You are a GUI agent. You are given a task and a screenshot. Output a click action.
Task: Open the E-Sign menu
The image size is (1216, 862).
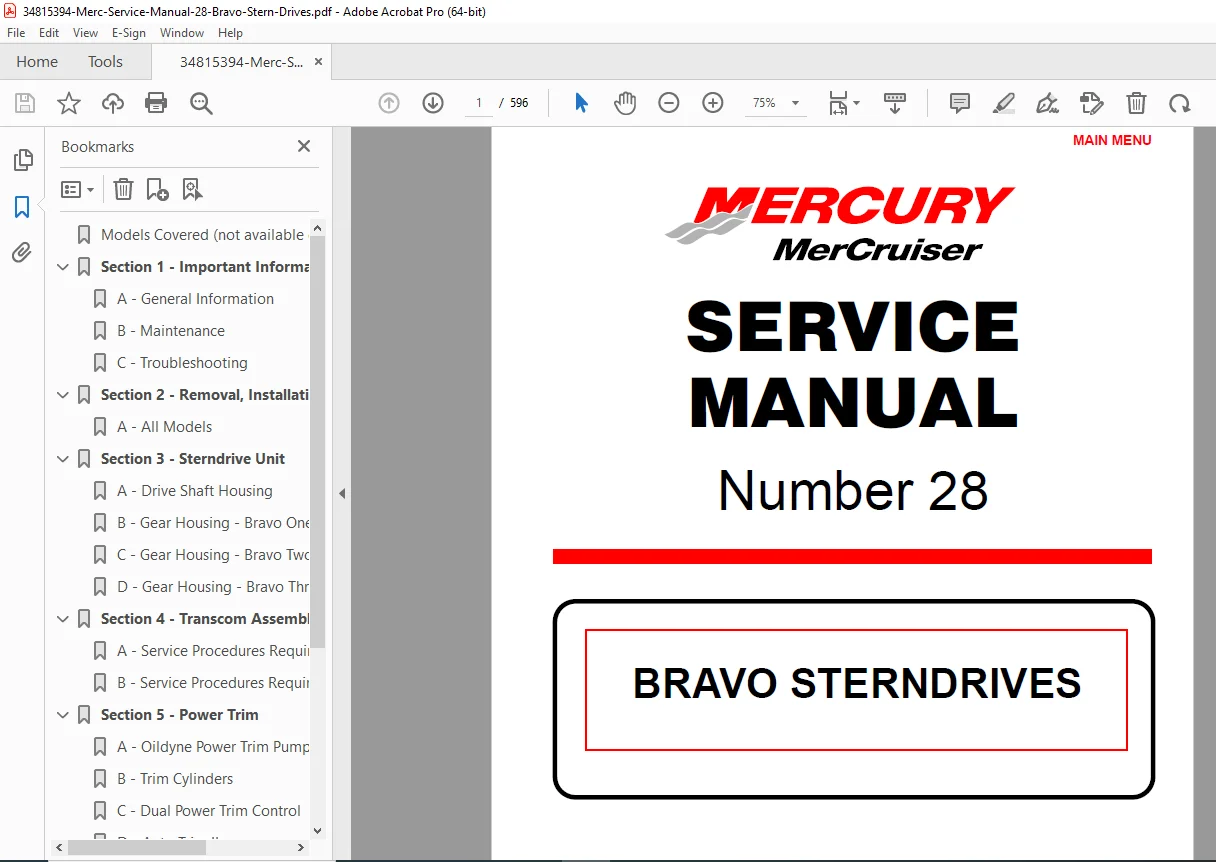pos(129,33)
